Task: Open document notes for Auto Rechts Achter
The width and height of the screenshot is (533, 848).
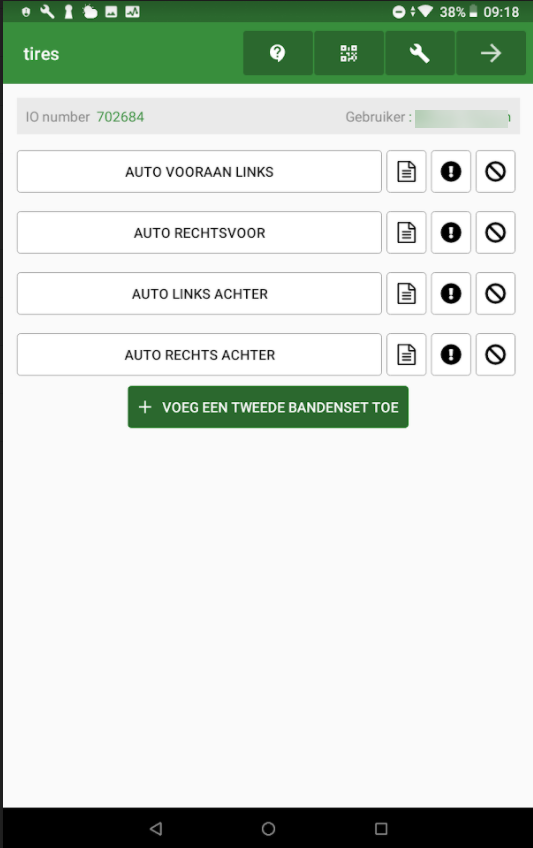Action: click(407, 355)
